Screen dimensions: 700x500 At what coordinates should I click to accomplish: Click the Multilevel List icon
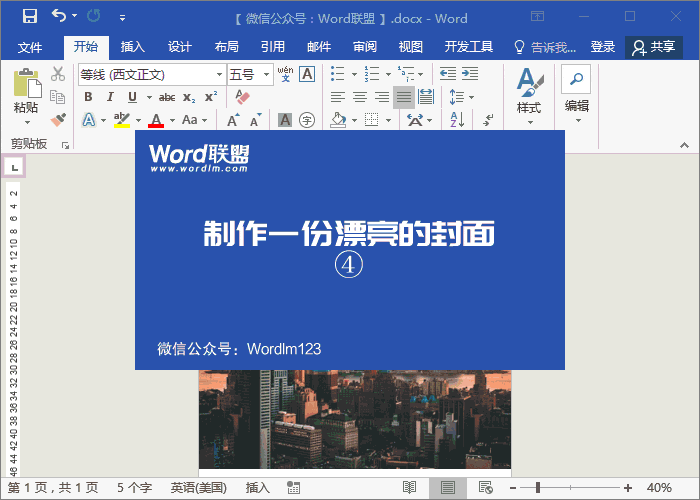pyautogui.click(x=405, y=74)
